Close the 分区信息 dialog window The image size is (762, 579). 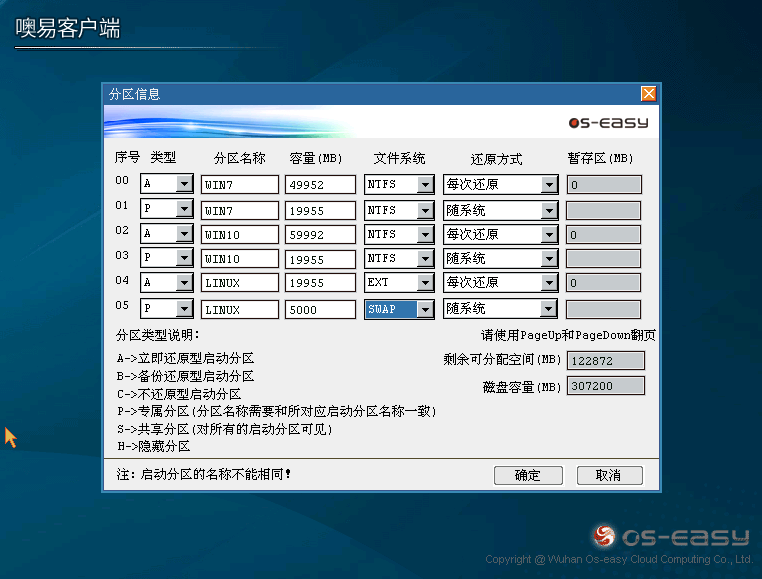(648, 94)
